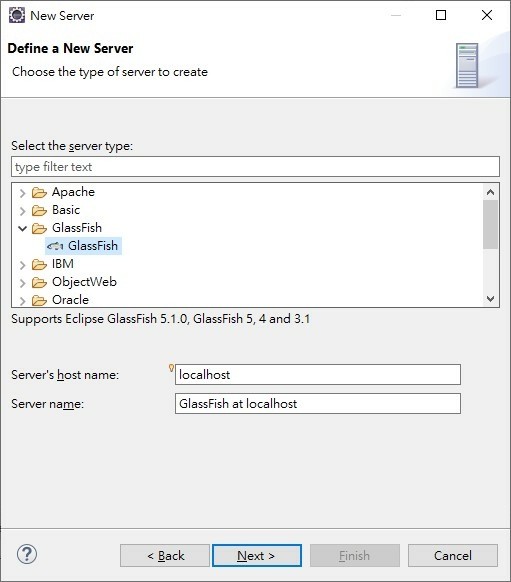Viewport: 511px width, 582px height.
Task: Click the host name content assist lightbulb
Action: (x=171, y=368)
